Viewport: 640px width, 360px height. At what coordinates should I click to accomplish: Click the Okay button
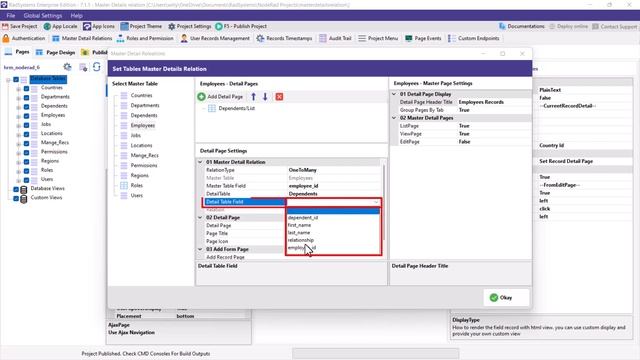506,298
